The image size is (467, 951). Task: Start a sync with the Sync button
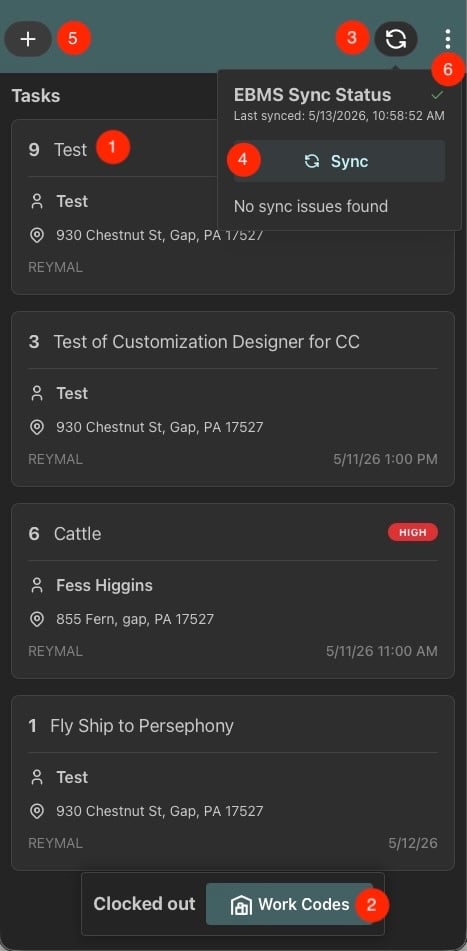(x=339, y=161)
